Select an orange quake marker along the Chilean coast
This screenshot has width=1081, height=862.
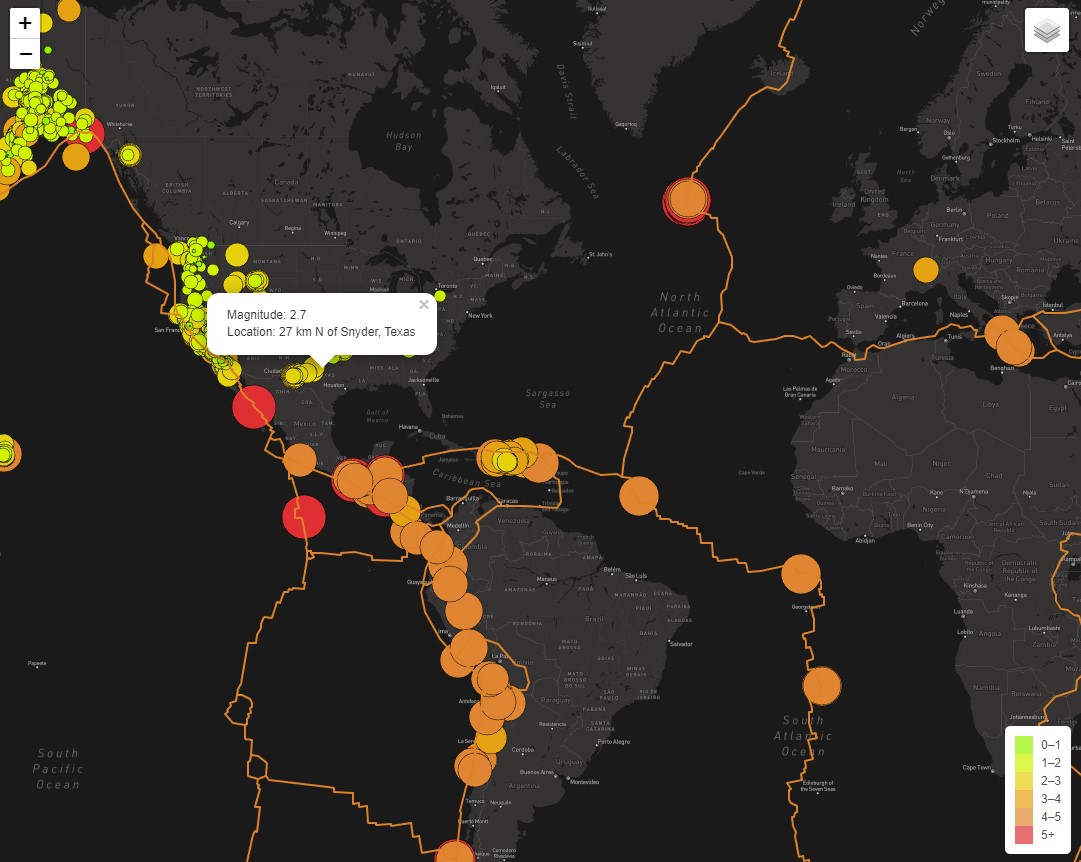(x=475, y=768)
